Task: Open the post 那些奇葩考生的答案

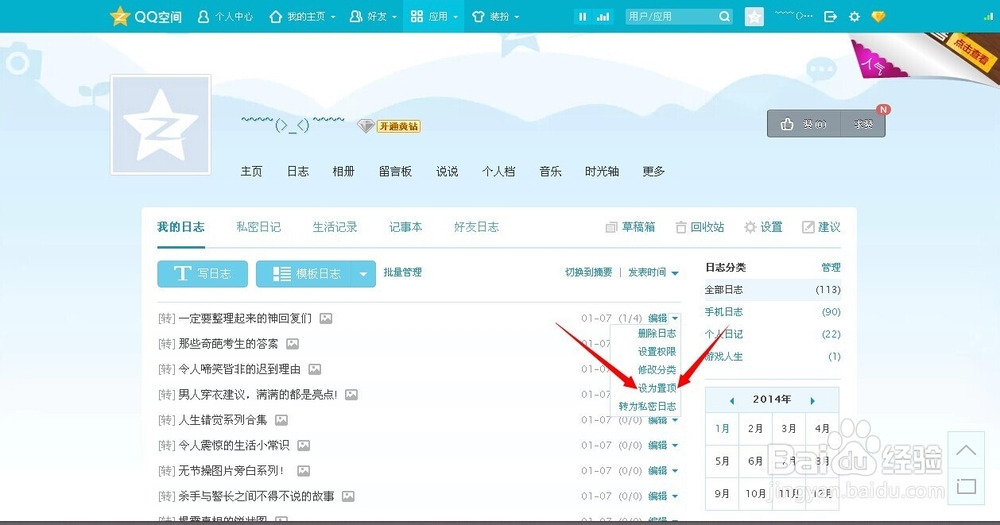Action: point(228,344)
